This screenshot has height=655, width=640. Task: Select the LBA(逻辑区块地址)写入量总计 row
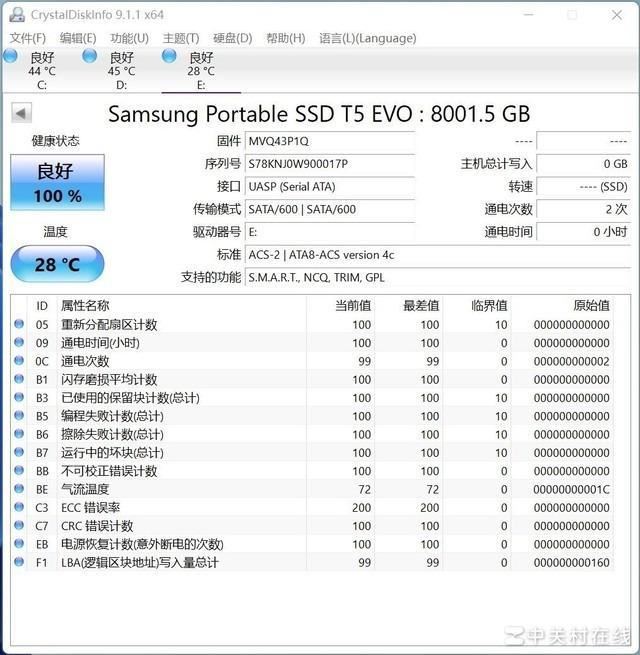[312, 562]
